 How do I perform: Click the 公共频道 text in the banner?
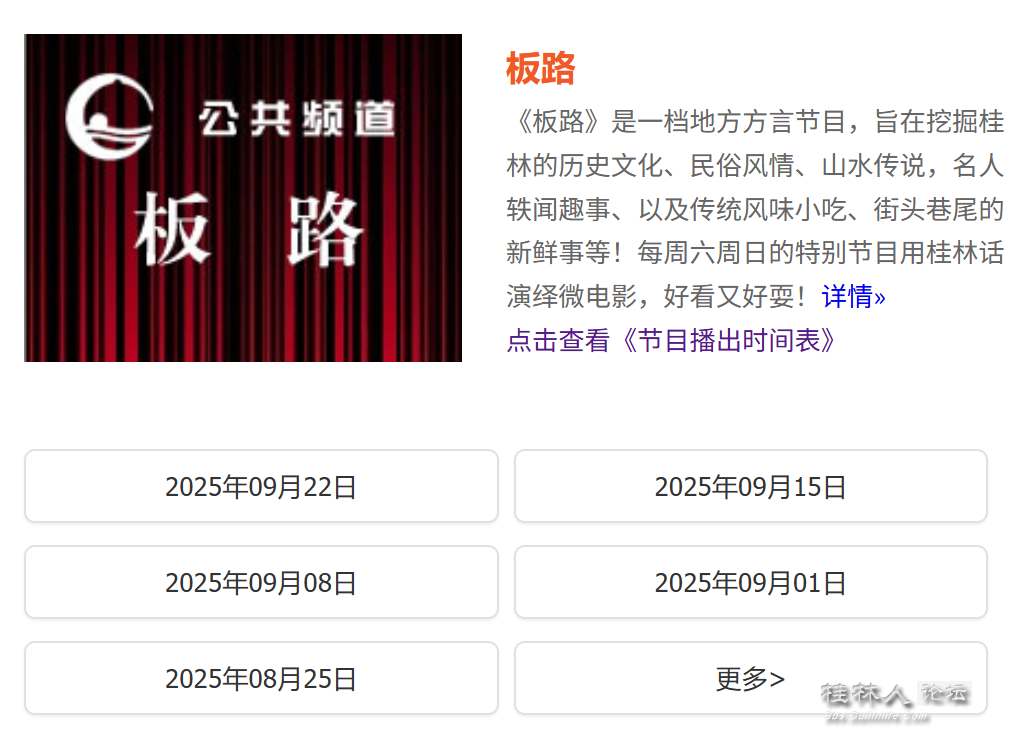pyautogui.click(x=297, y=119)
